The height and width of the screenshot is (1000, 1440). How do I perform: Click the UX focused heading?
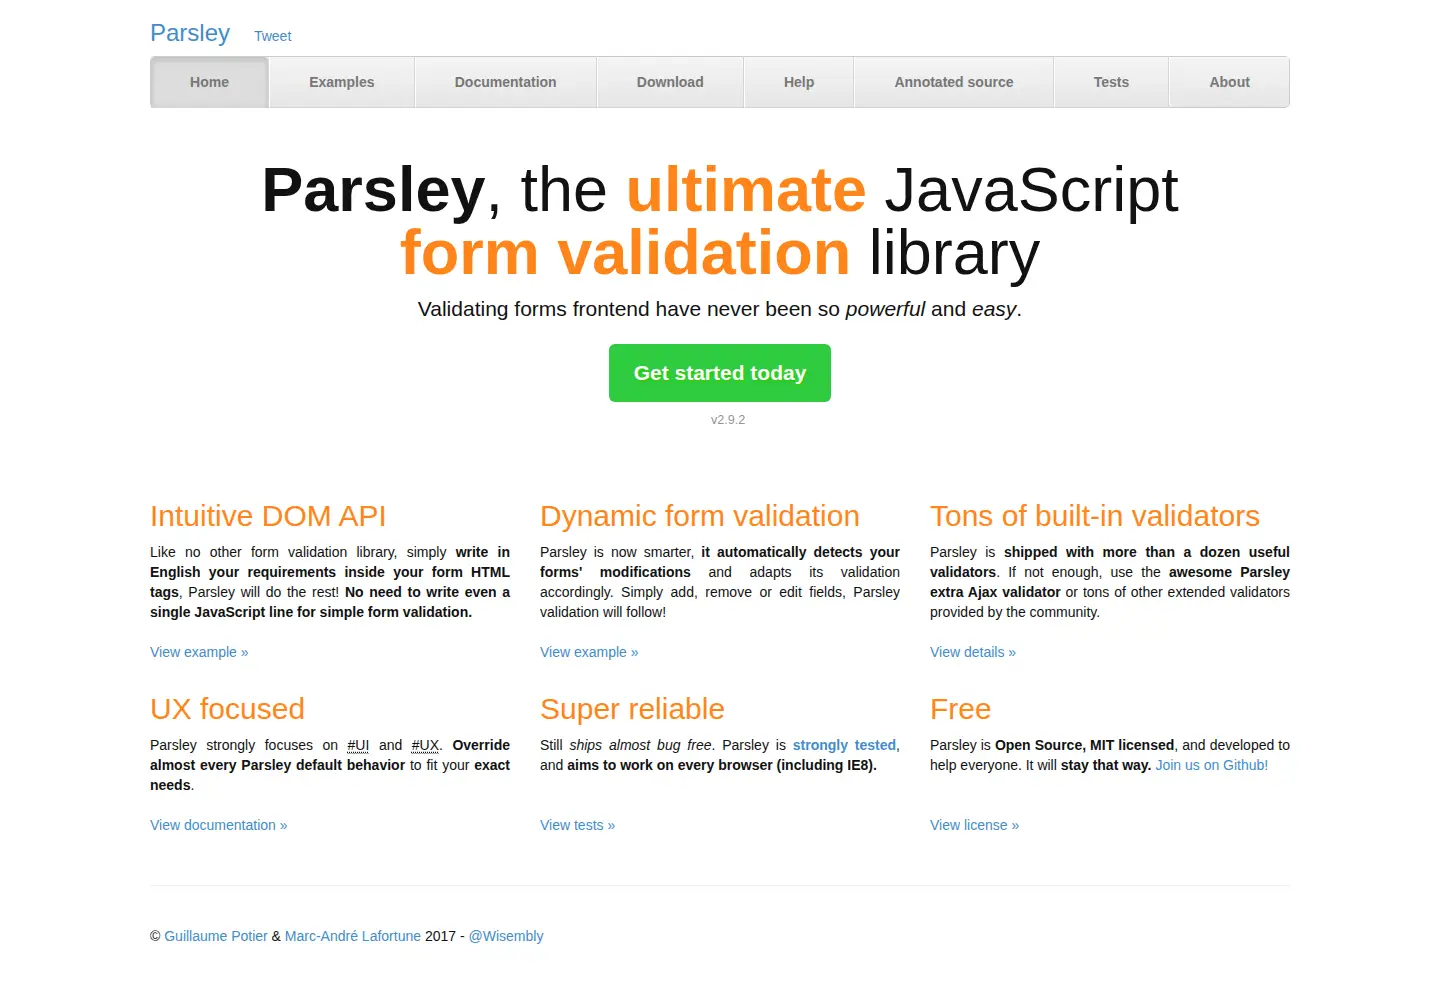pos(227,709)
